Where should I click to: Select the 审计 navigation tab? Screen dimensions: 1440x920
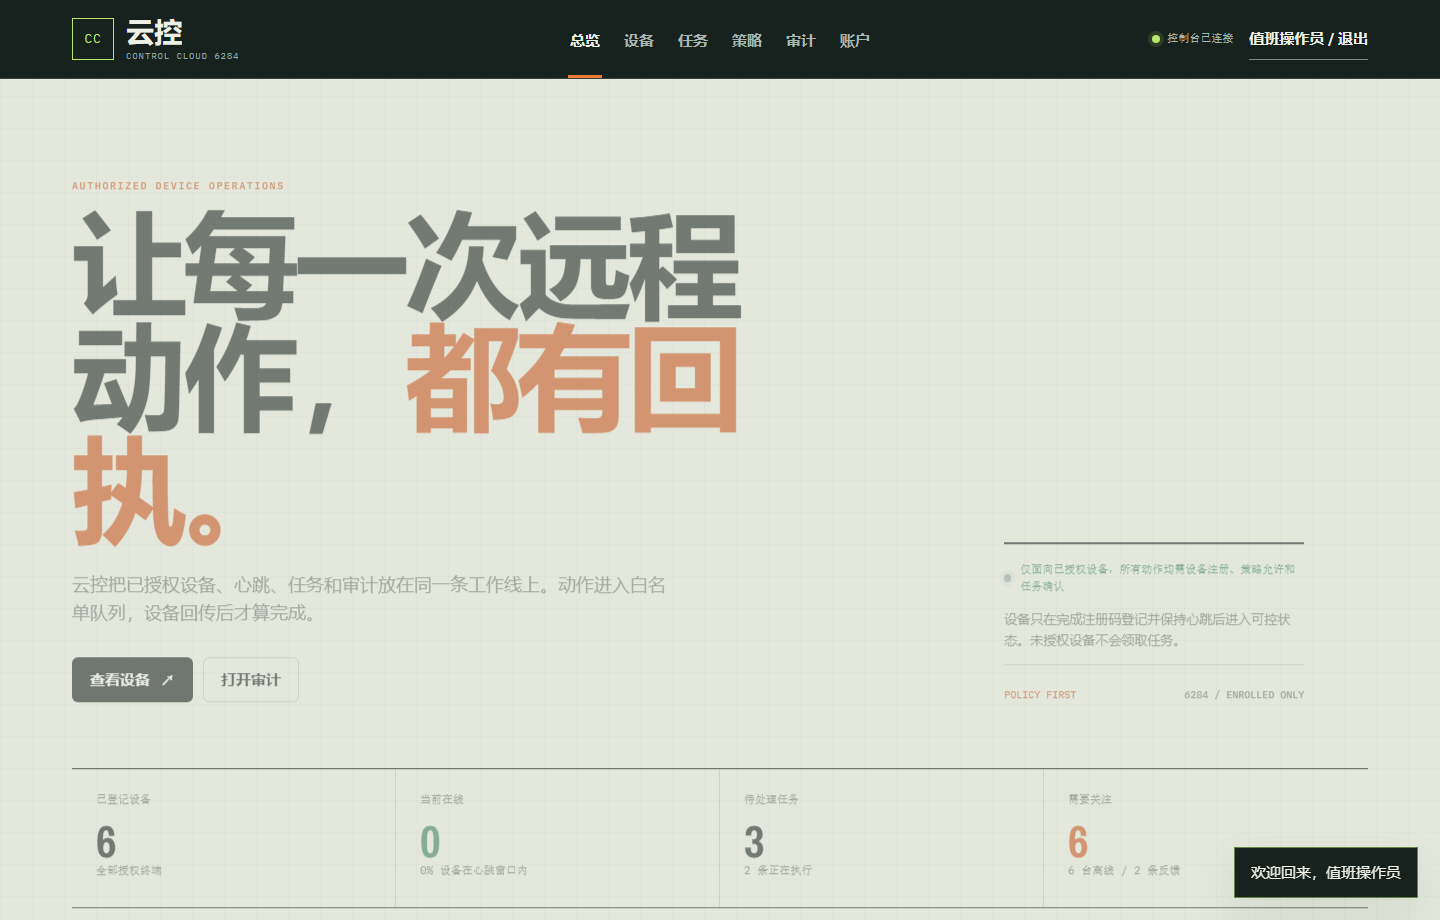pyautogui.click(x=801, y=40)
